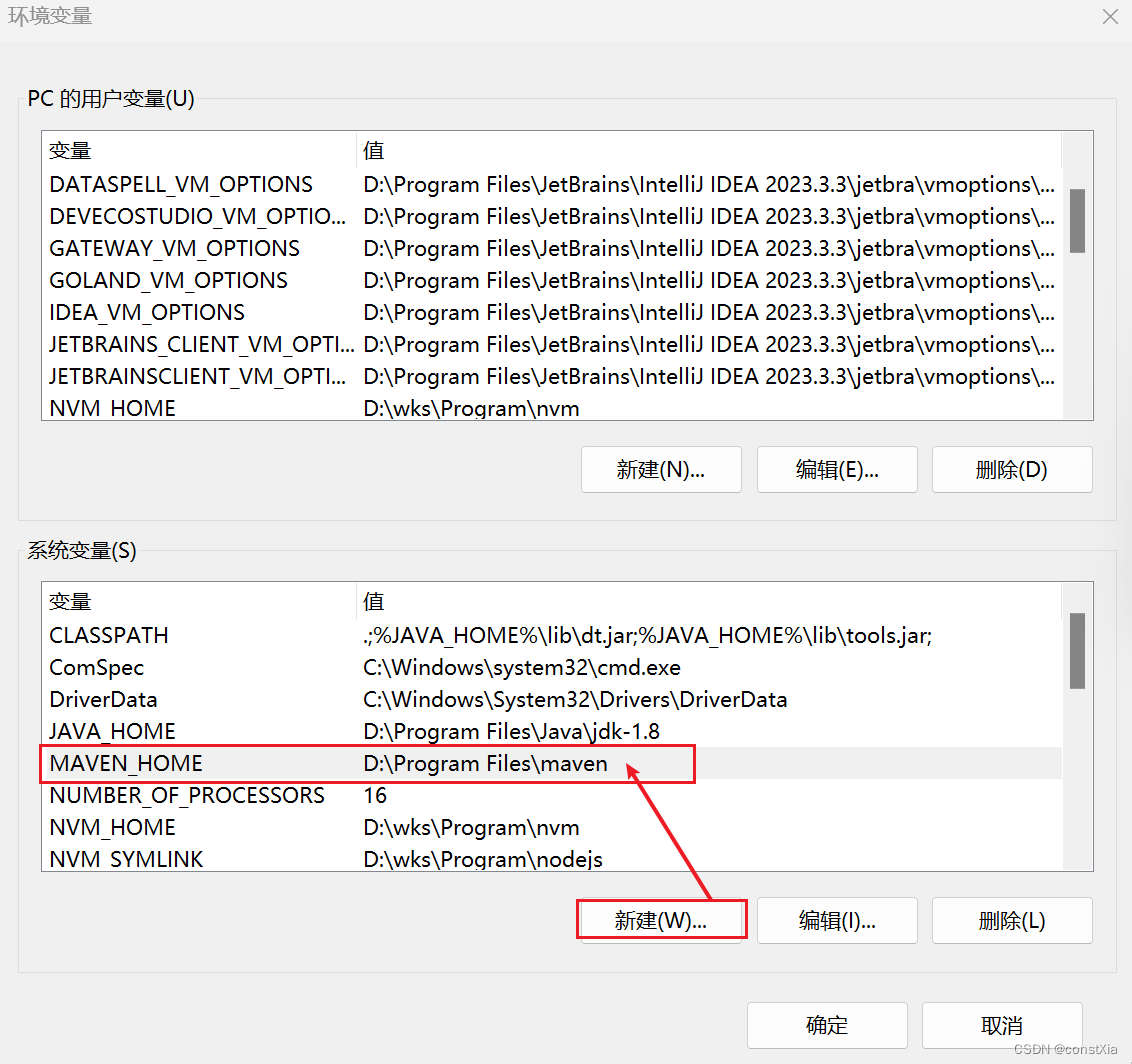Click 删除(D) under user variables
This screenshot has height=1064, width=1132.
click(1011, 470)
